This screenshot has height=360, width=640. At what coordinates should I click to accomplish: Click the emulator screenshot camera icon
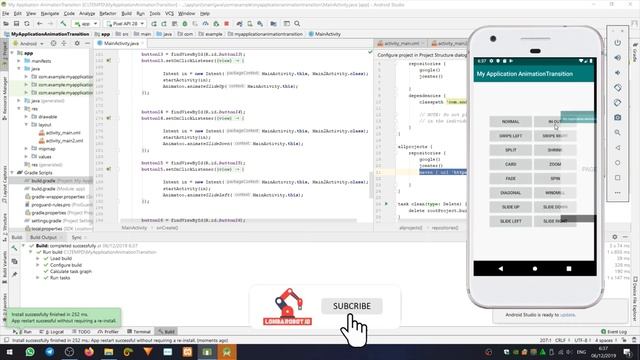click(618, 118)
